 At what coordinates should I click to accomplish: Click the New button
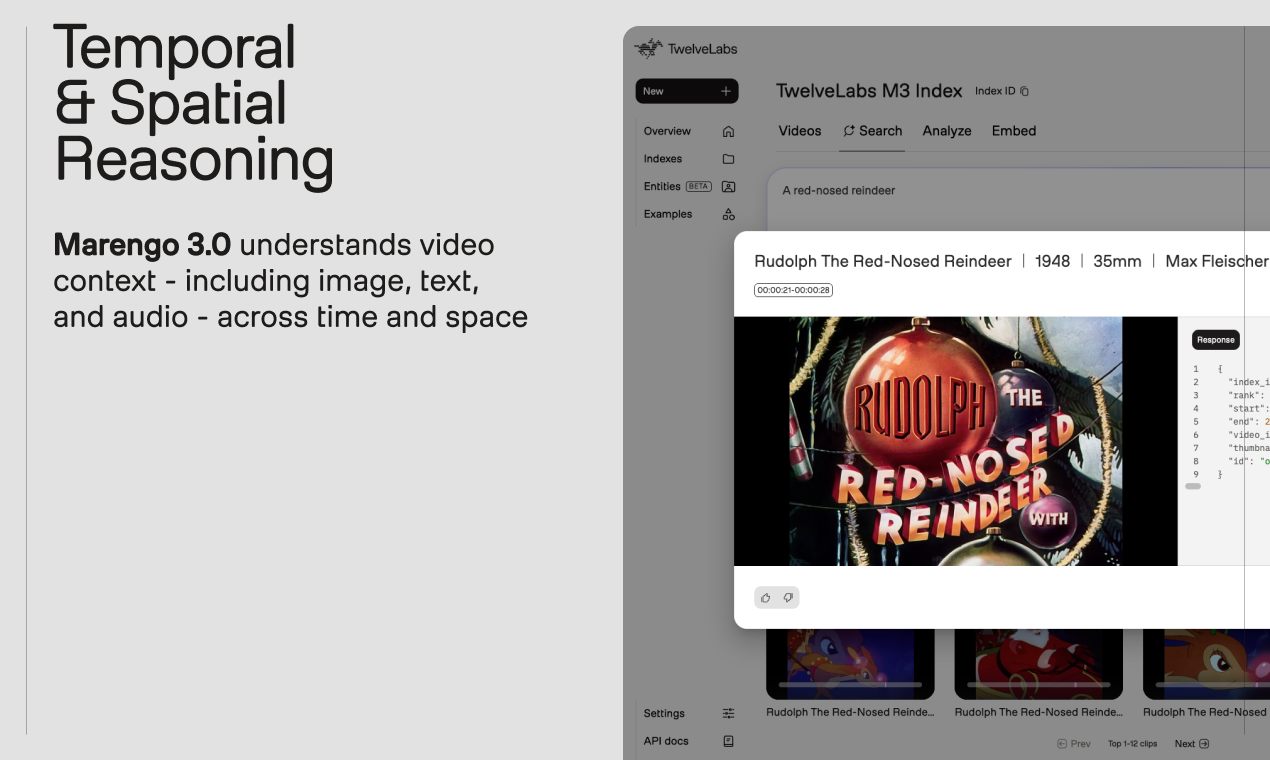[686, 91]
